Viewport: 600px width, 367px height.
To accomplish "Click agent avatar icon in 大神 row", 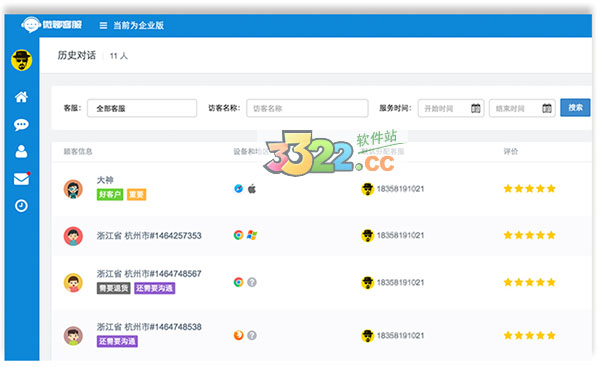I will 367,189.
